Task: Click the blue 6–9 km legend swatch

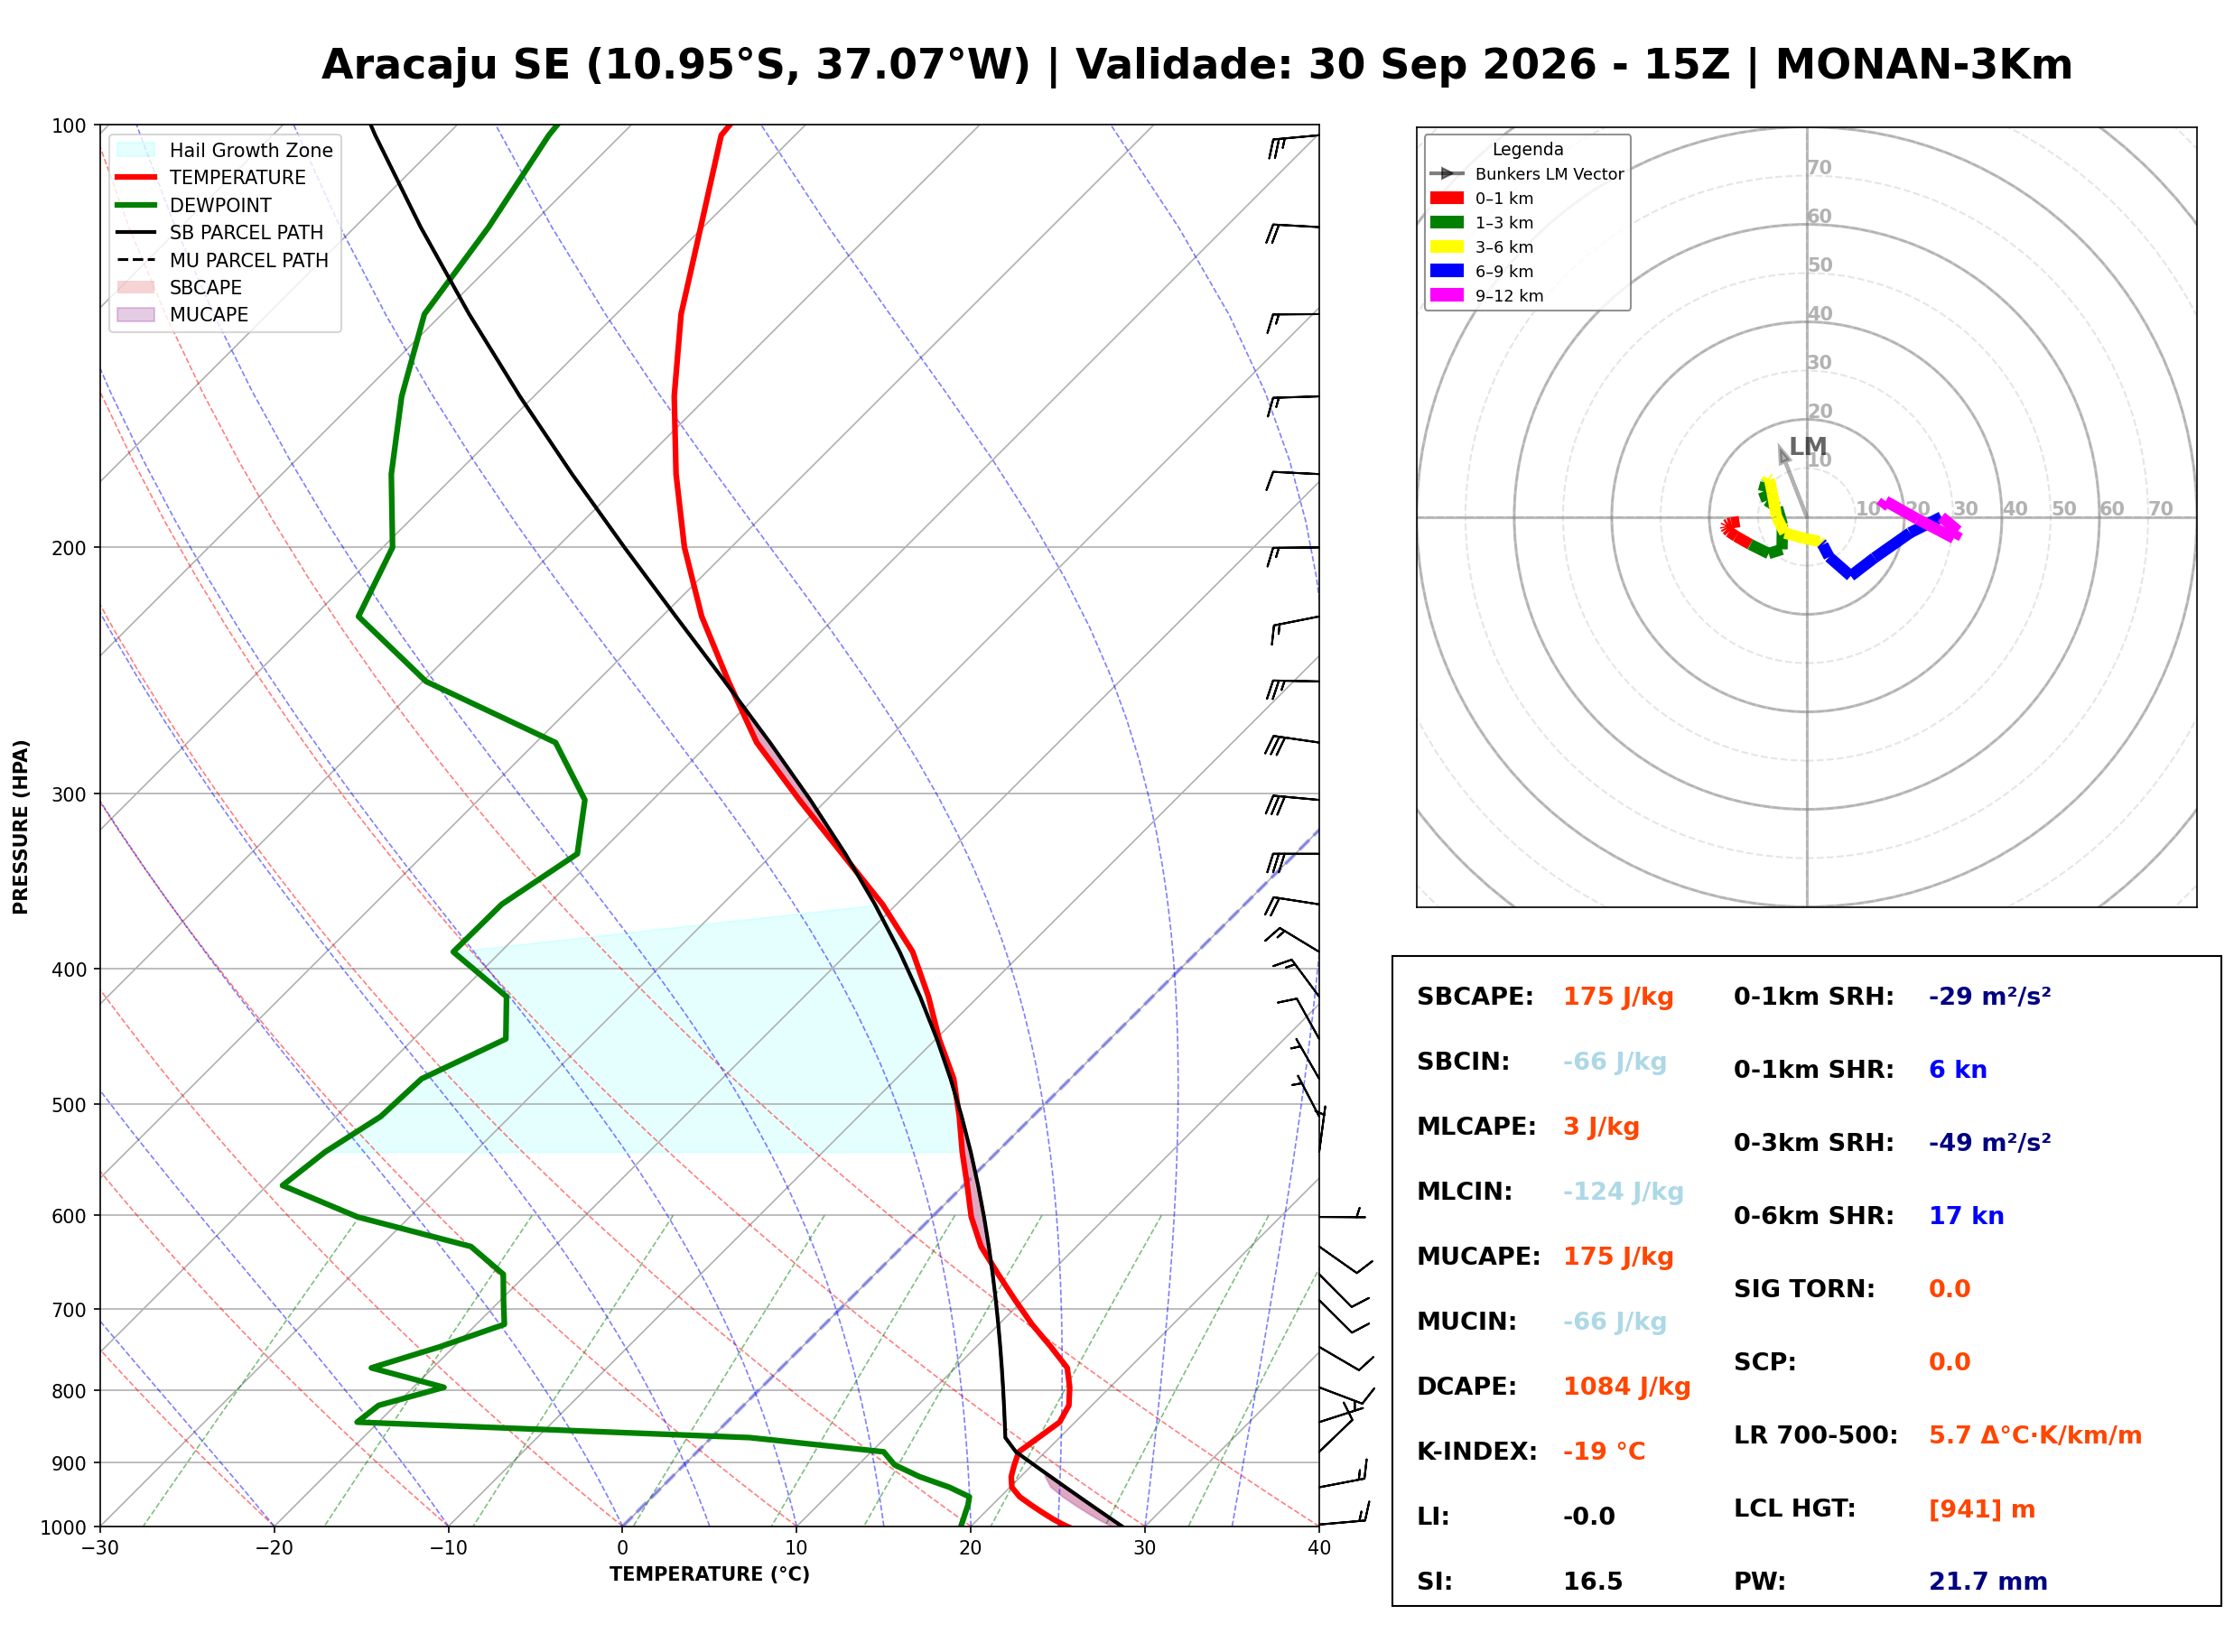Action: click(x=1446, y=271)
